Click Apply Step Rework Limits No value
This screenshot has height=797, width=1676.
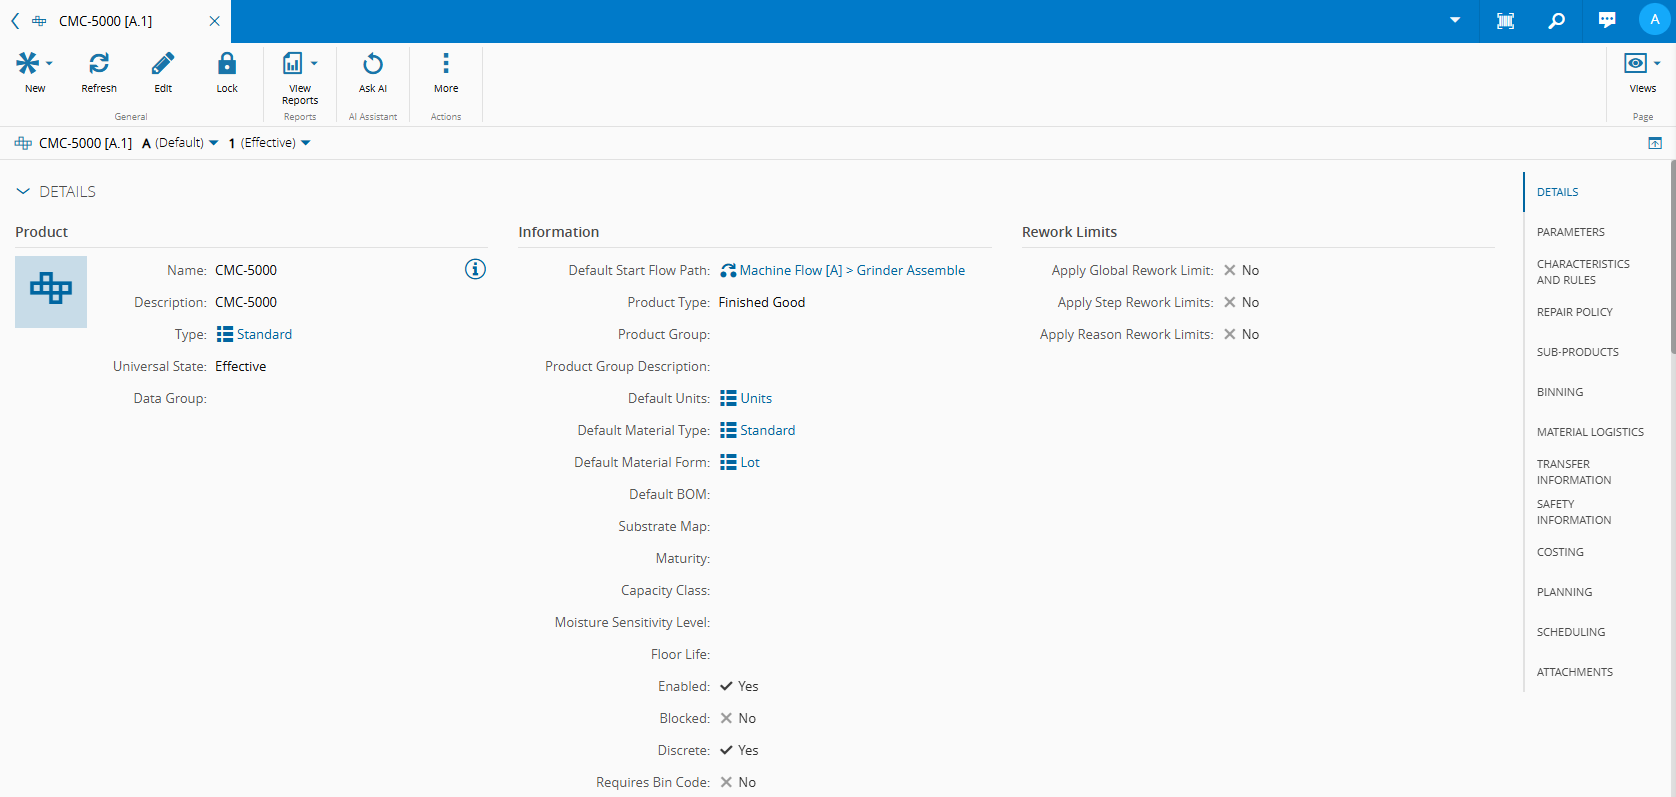click(1241, 302)
